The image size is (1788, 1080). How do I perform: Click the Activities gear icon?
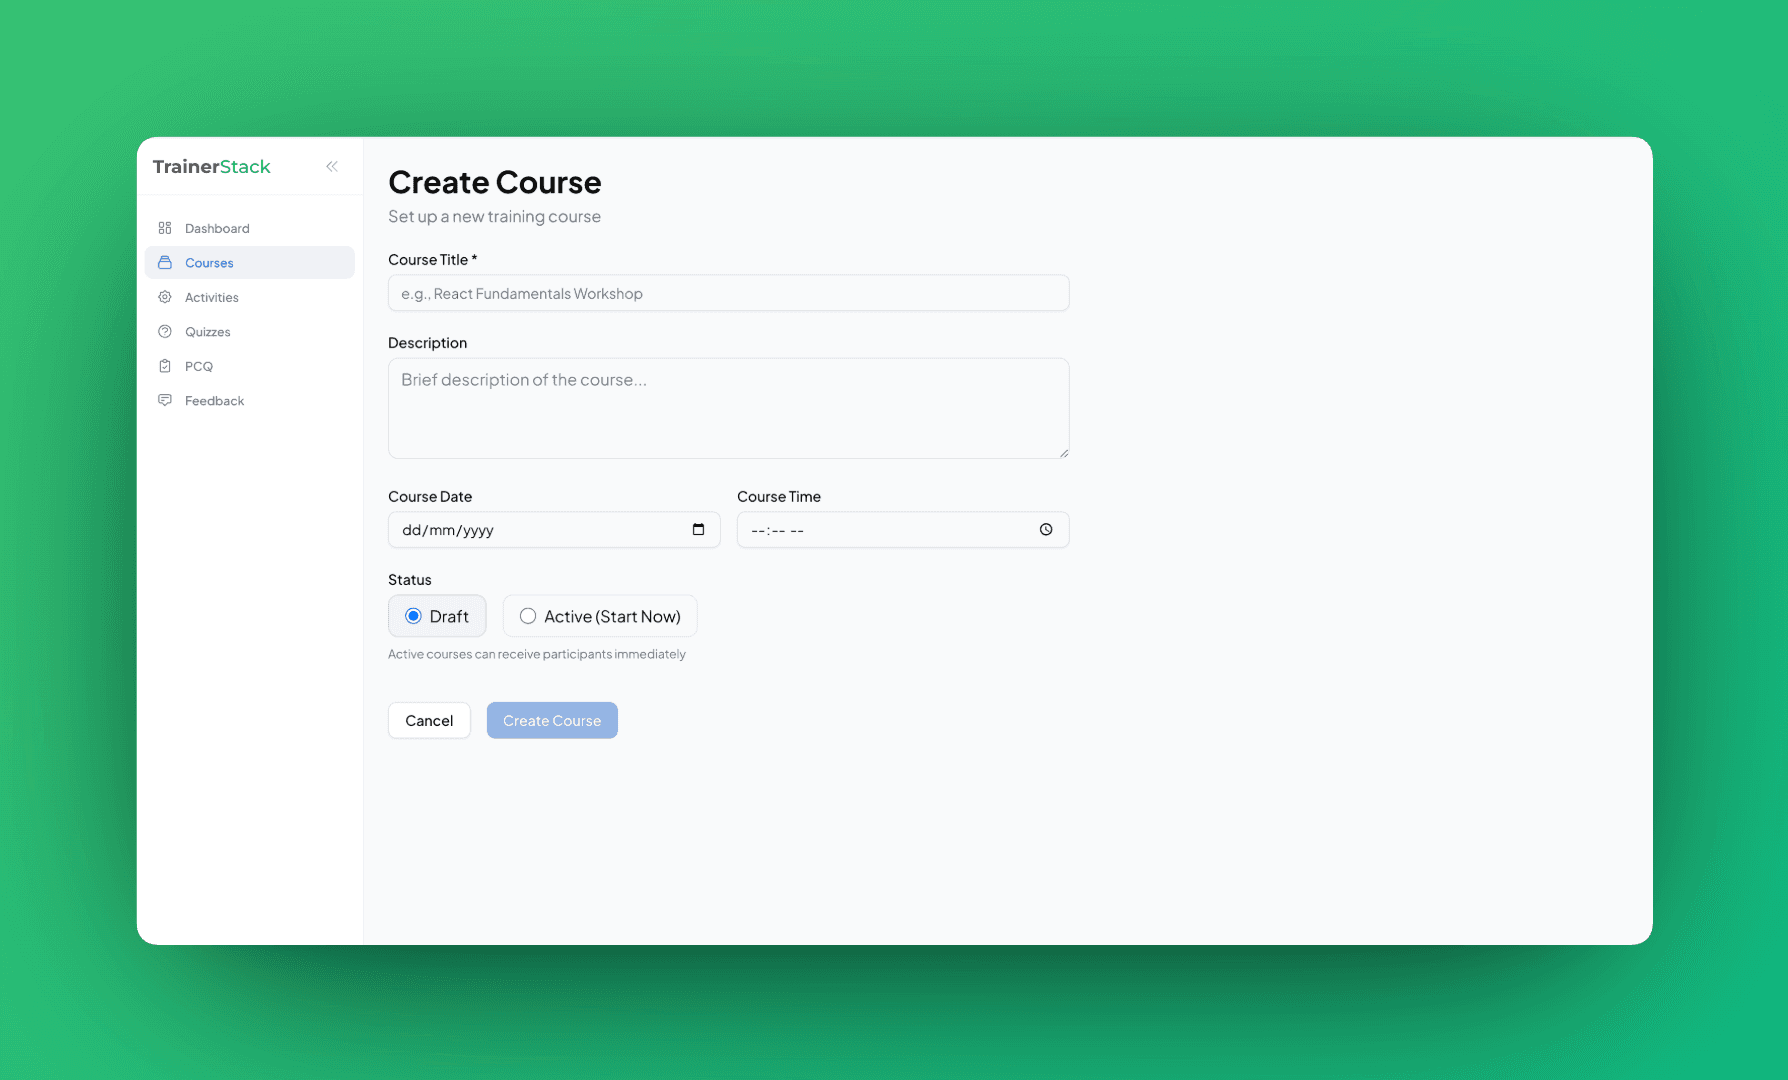tap(165, 297)
